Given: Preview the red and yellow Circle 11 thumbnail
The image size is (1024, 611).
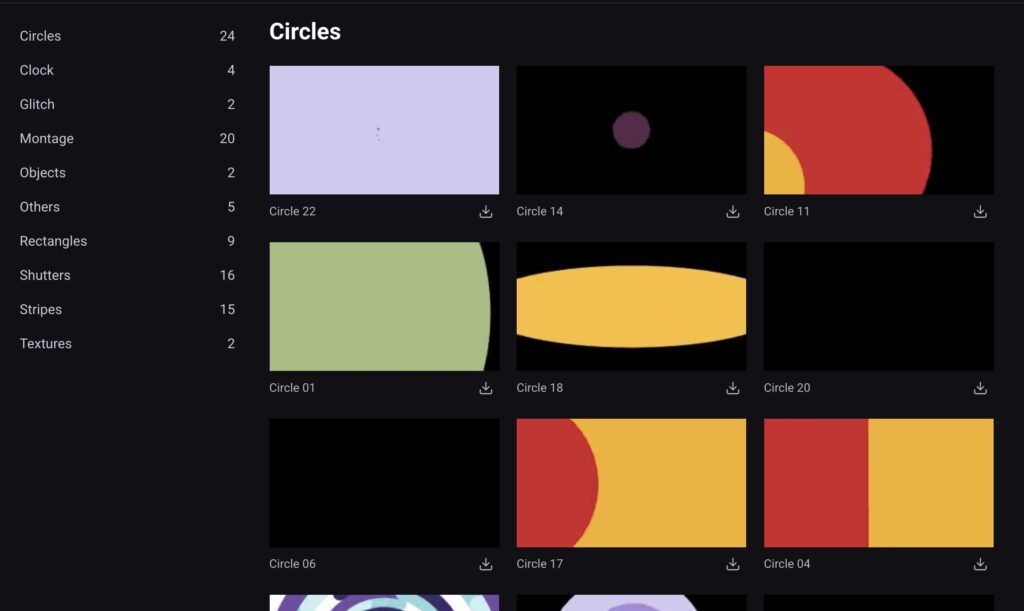Looking at the screenshot, I should point(878,130).
